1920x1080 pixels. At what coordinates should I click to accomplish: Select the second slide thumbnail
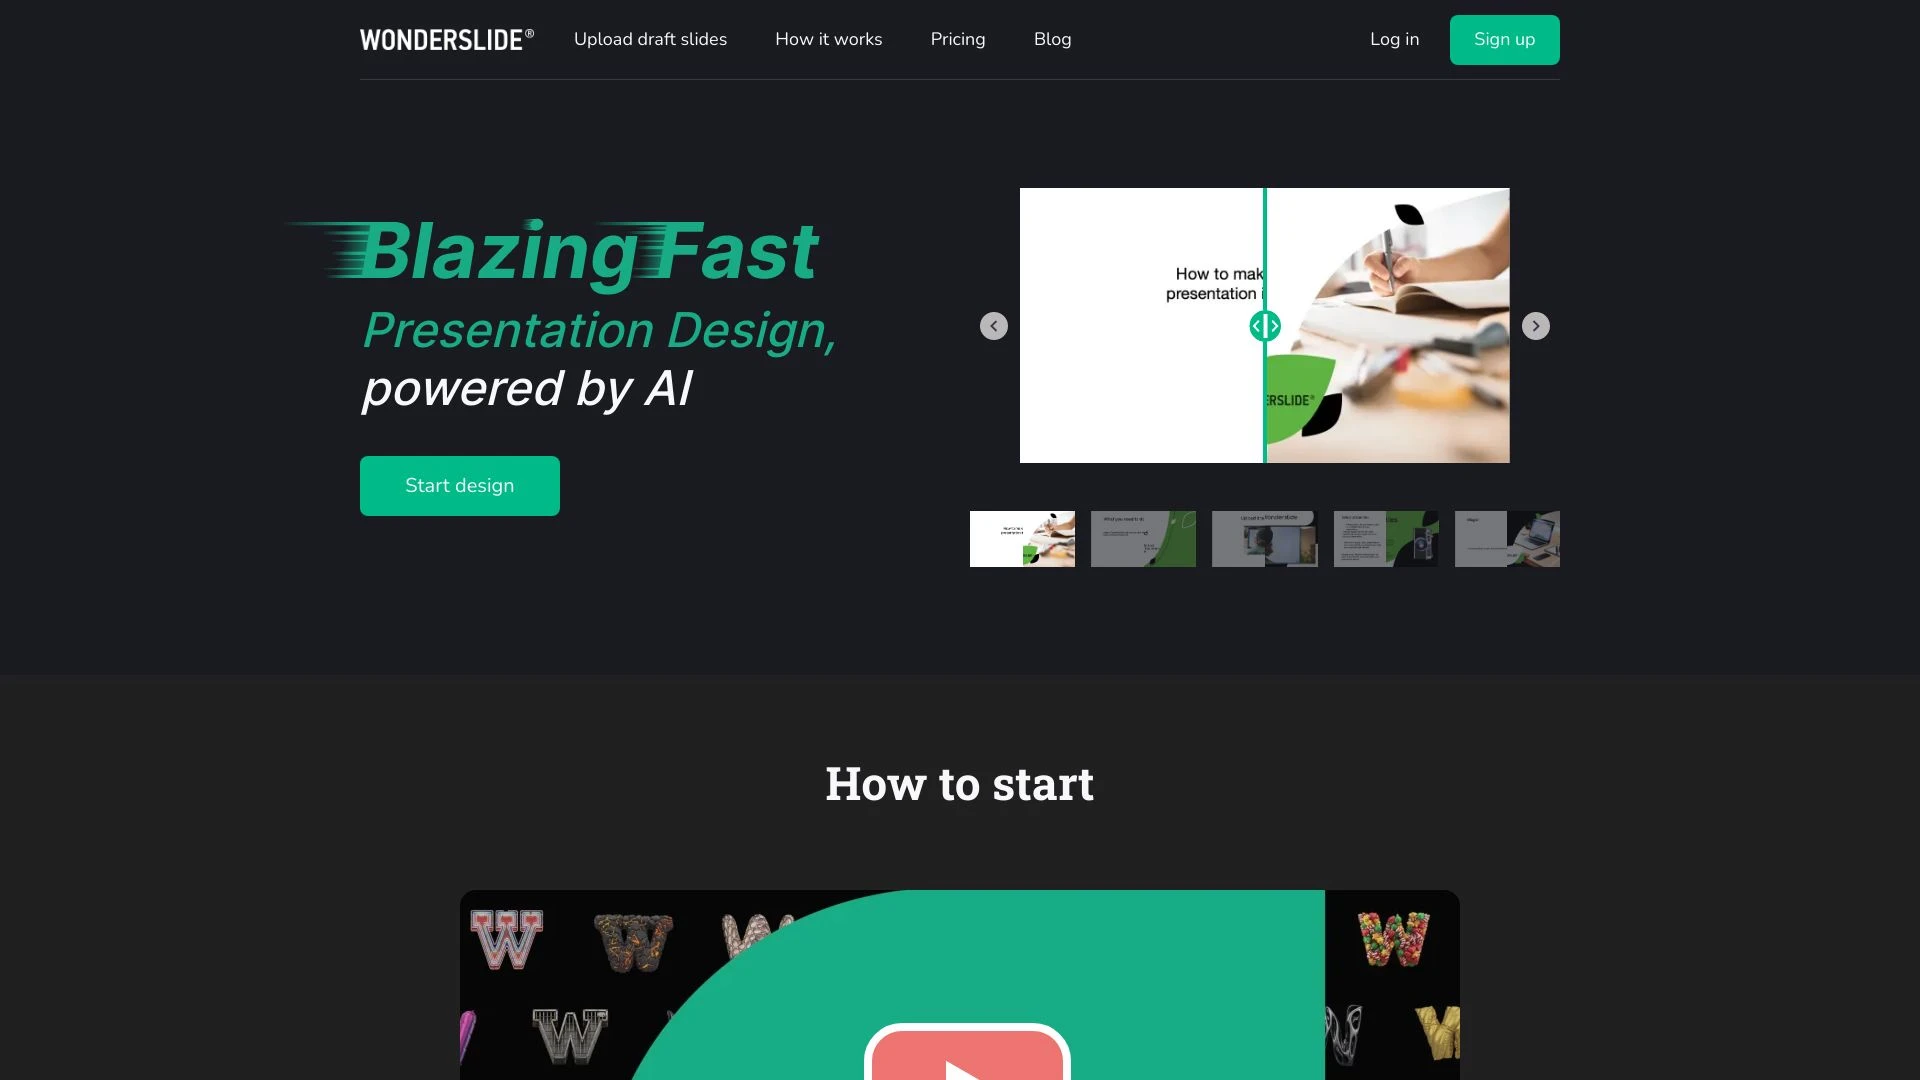point(1143,538)
